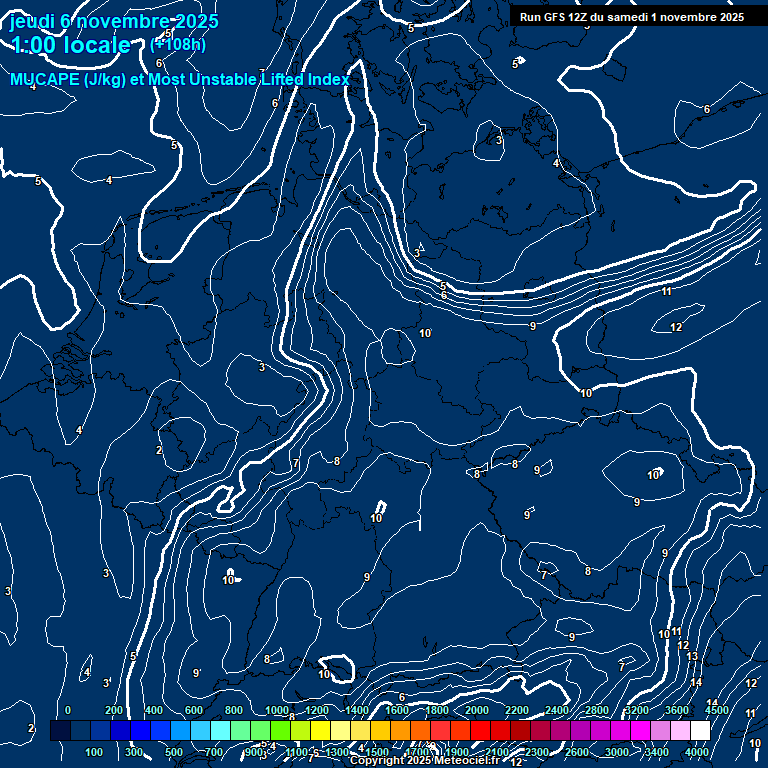Image resolution: width=768 pixels, height=768 pixels.
Task: Click the "3000" legend scale label
Action: point(617,752)
